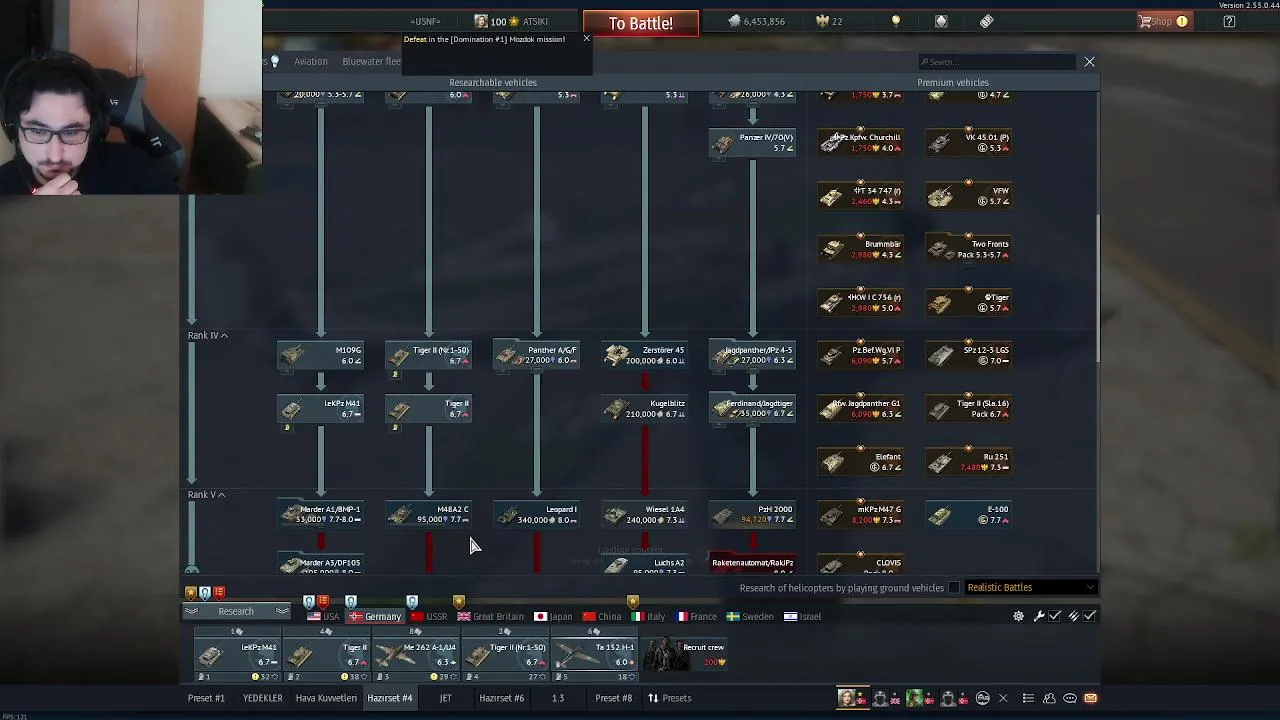Switch to the Aviation tab
The height and width of the screenshot is (720, 1280).
click(311, 61)
